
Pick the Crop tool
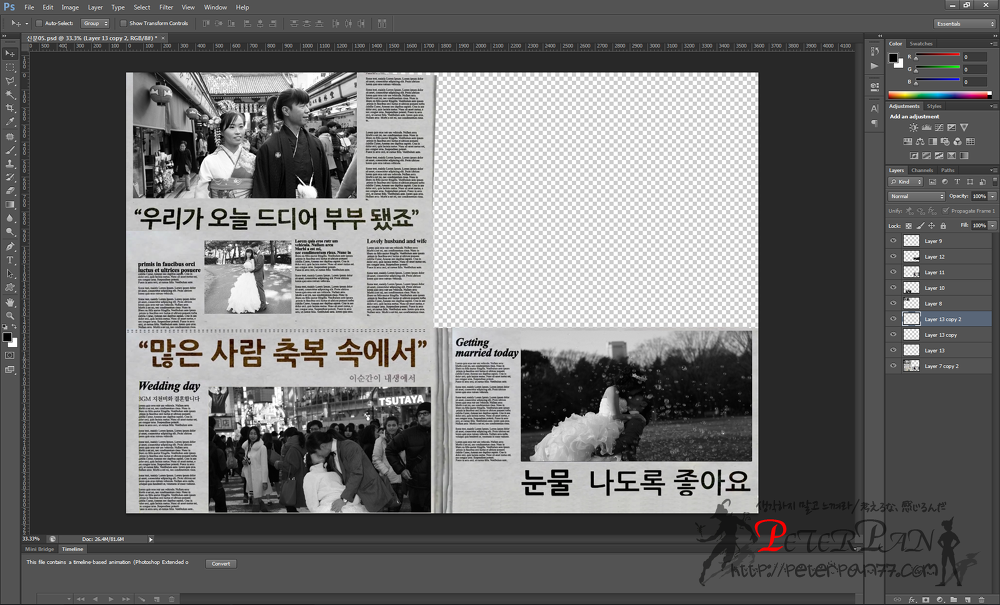click(x=10, y=108)
